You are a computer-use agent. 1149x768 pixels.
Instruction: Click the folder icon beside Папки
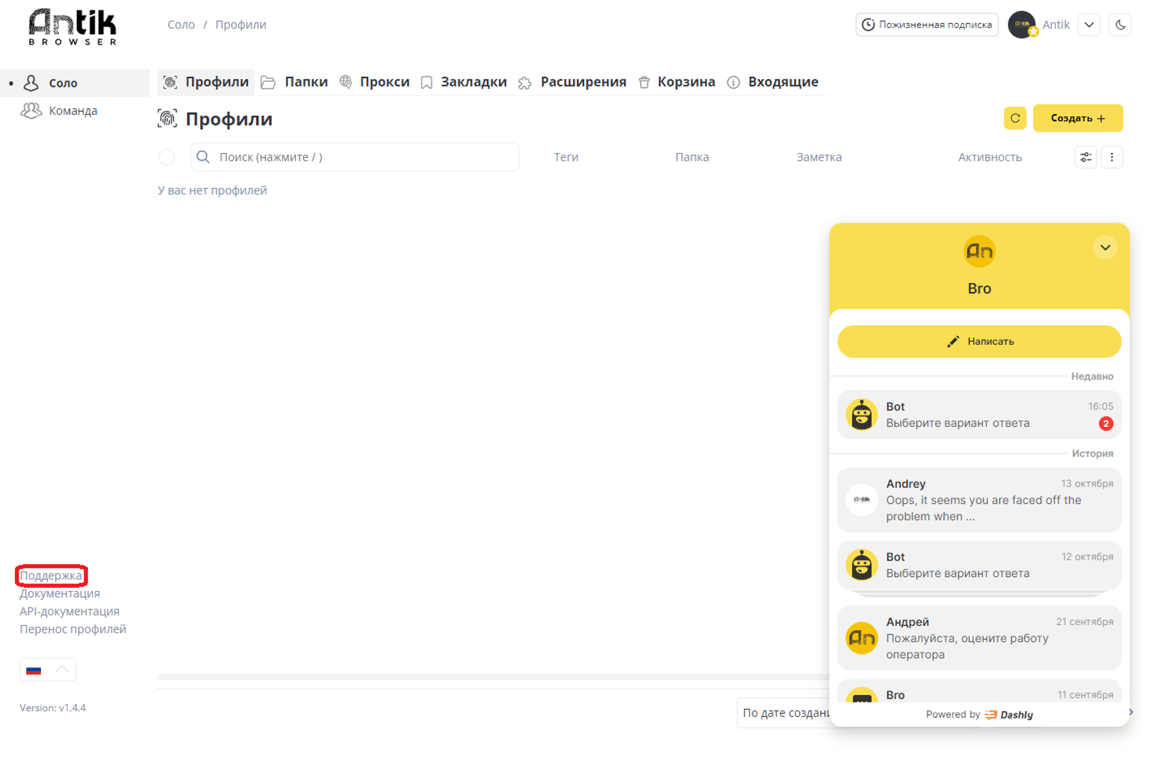click(268, 83)
